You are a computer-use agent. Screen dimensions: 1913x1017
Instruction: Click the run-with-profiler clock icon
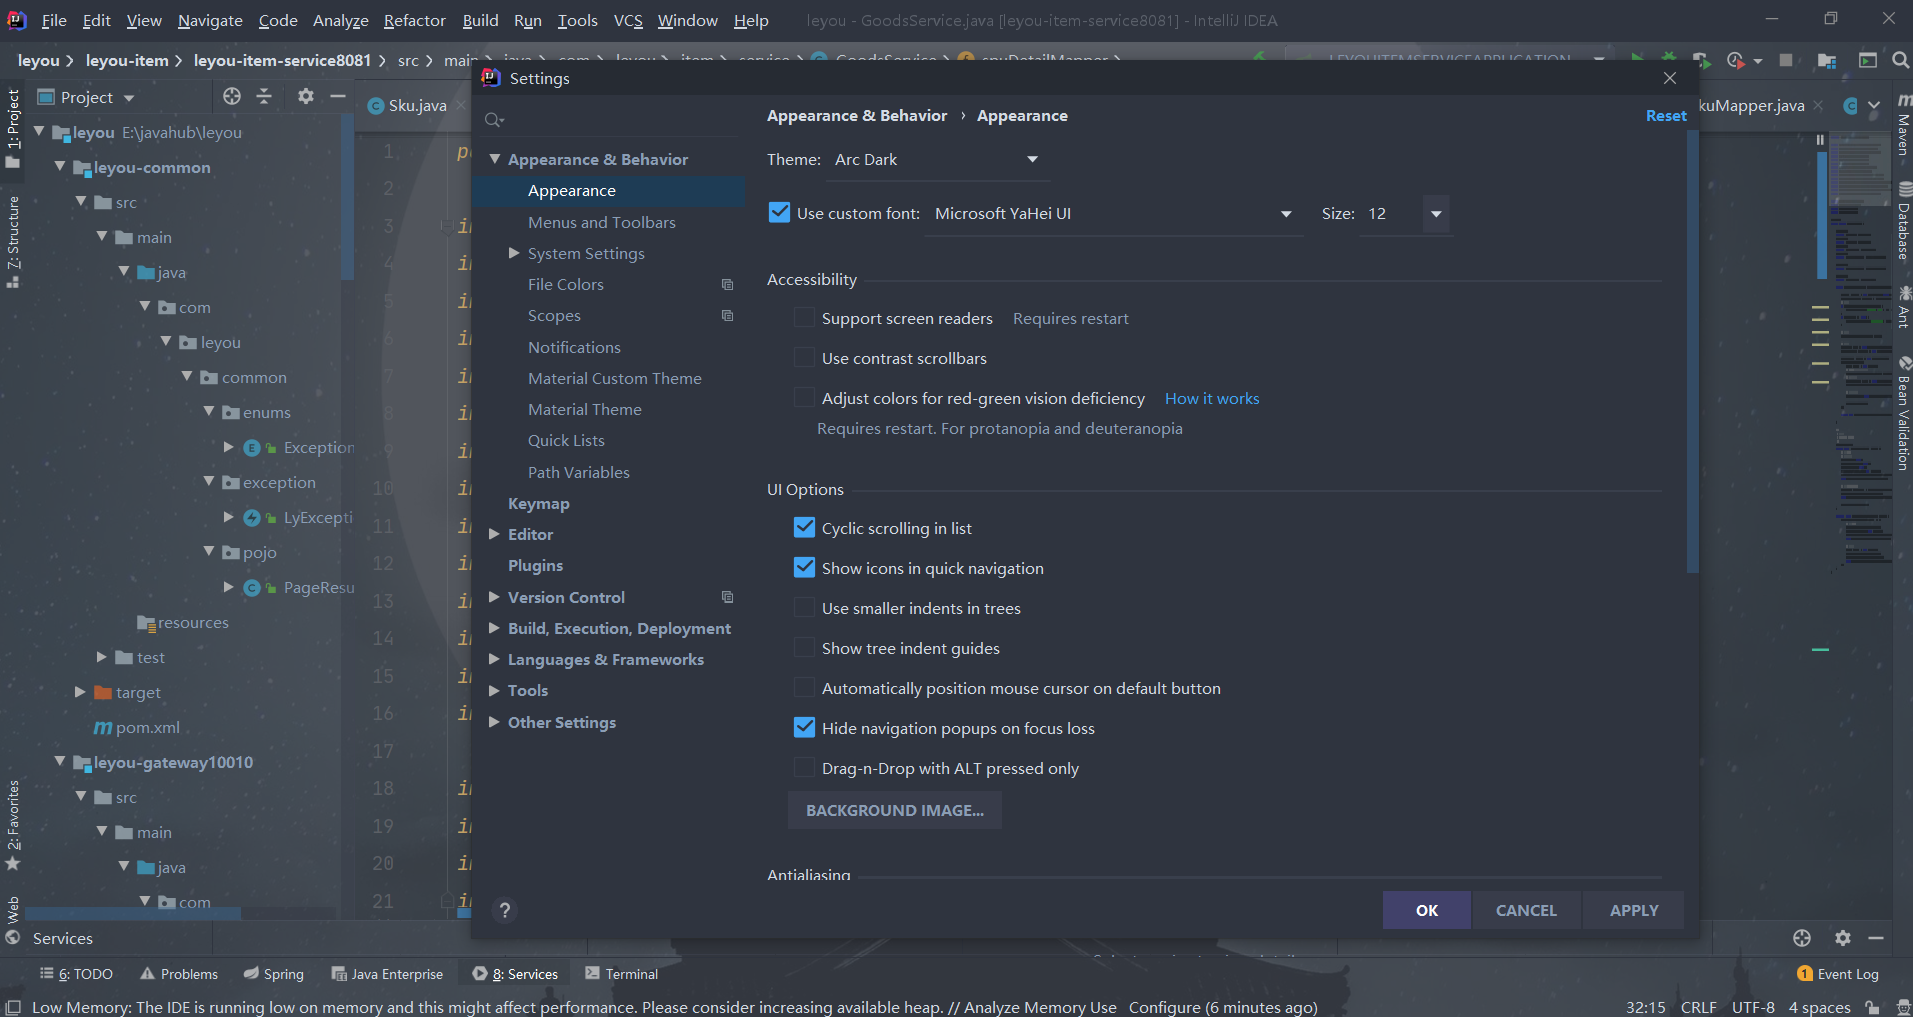1736,61
